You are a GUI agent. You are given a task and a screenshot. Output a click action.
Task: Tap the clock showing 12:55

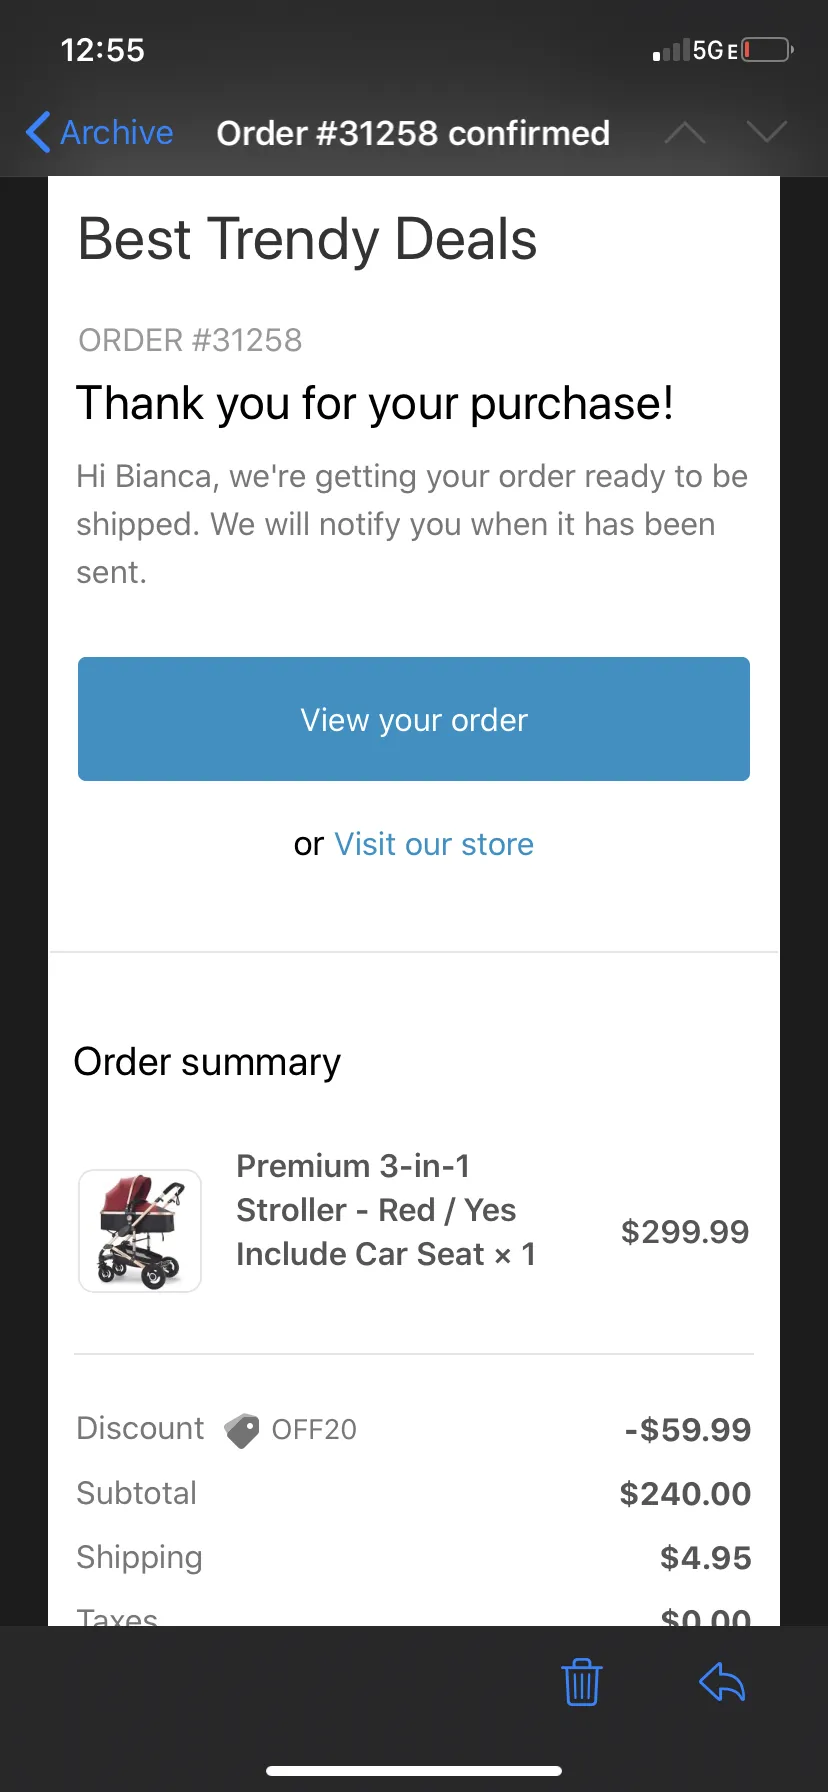pos(102,50)
